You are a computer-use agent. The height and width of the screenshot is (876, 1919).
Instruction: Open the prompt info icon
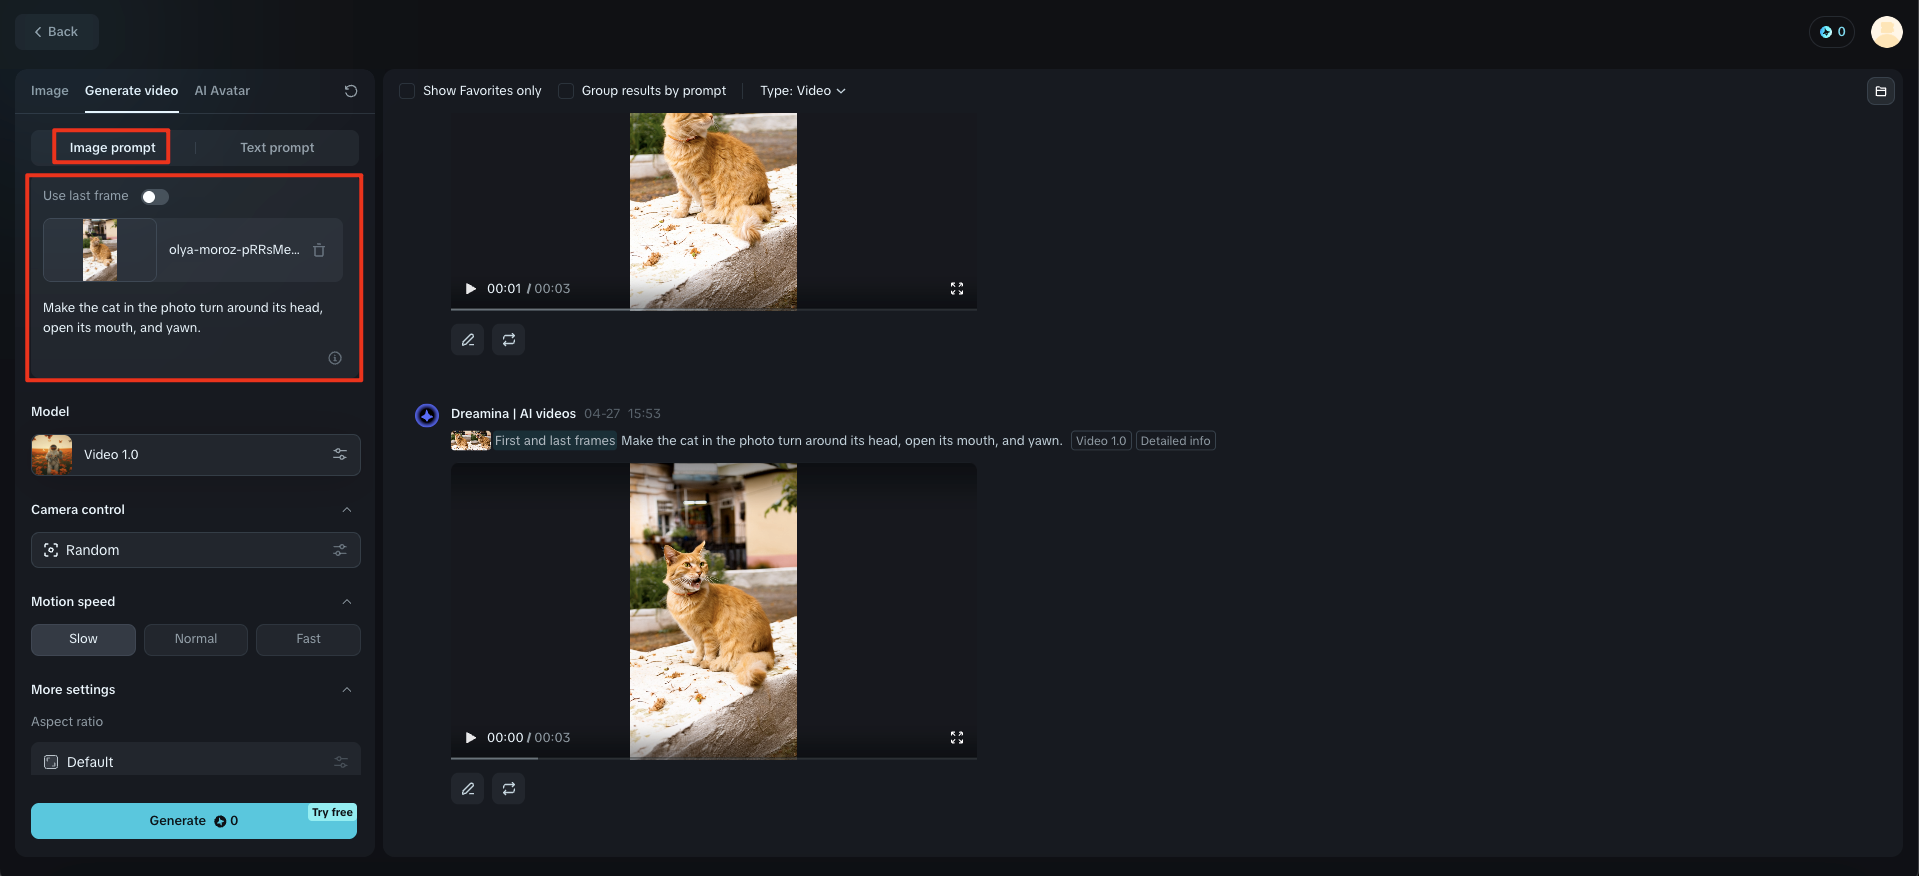[335, 358]
